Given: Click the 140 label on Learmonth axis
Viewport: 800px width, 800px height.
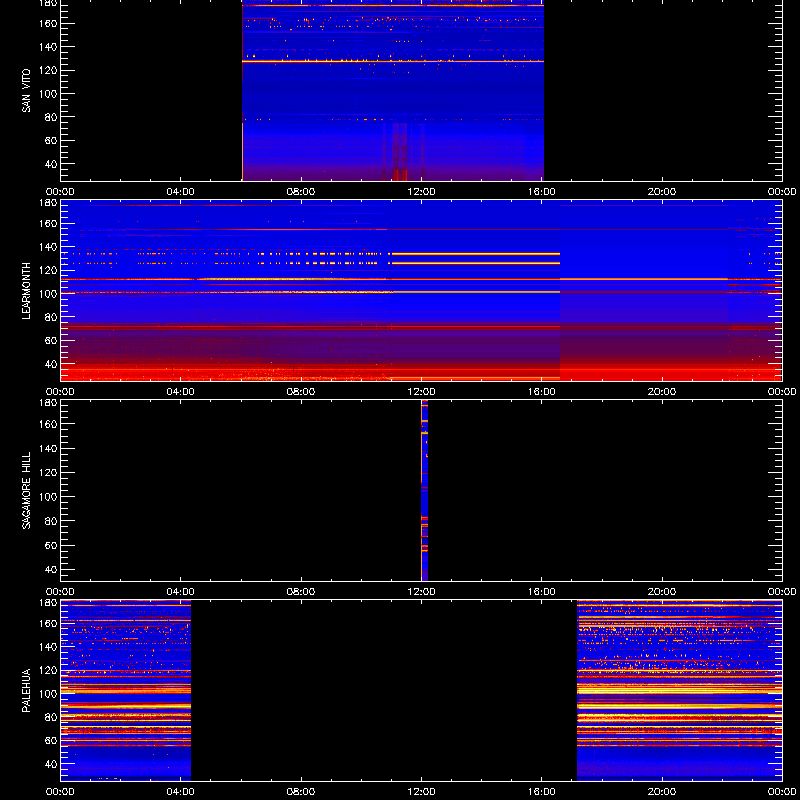Looking at the screenshot, I should point(48,247).
